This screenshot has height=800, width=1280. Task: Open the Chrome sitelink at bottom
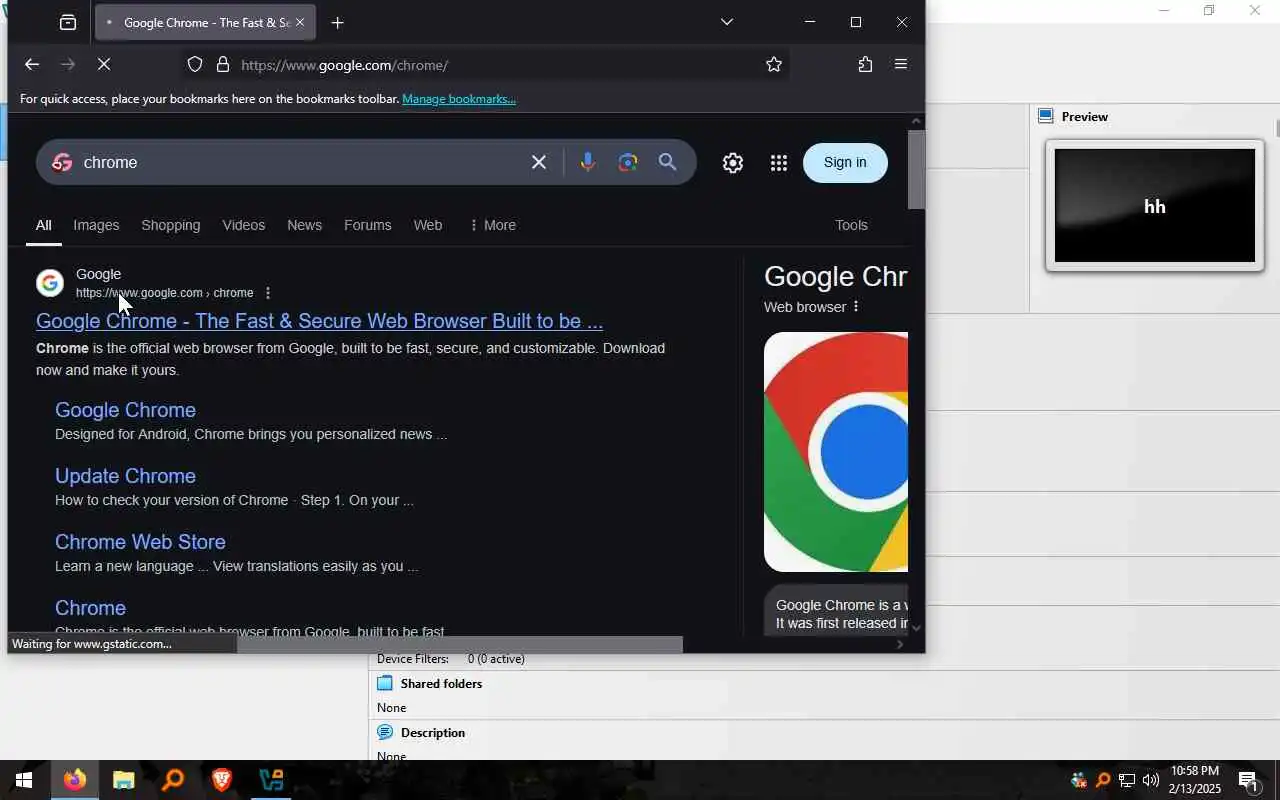90,608
